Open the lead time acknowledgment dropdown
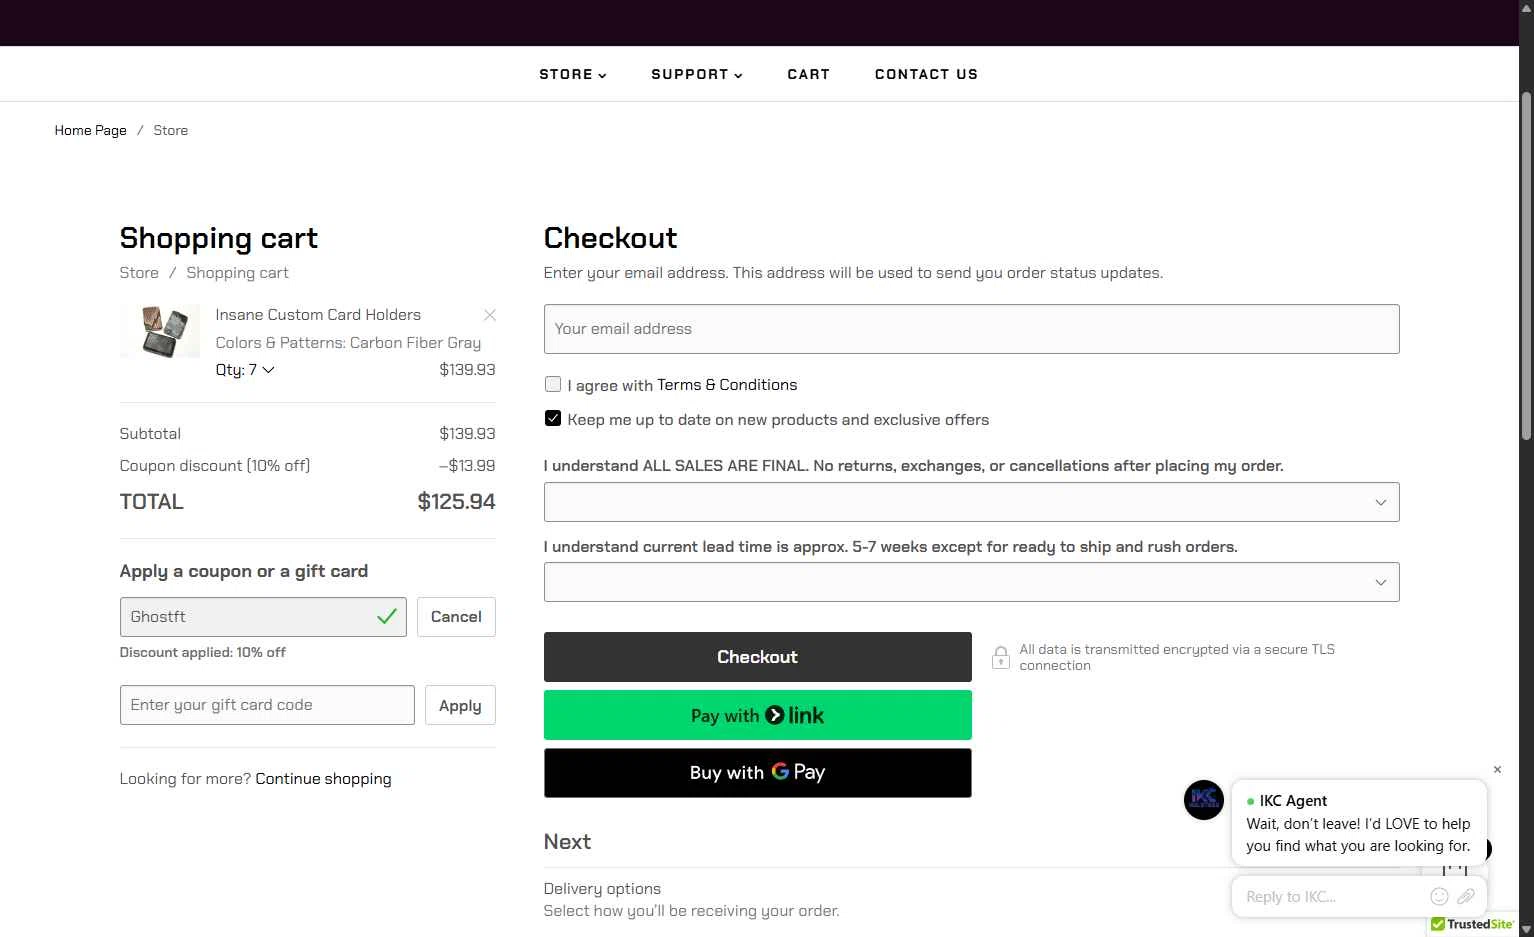Viewport: 1534px width, 937px height. coord(971,582)
